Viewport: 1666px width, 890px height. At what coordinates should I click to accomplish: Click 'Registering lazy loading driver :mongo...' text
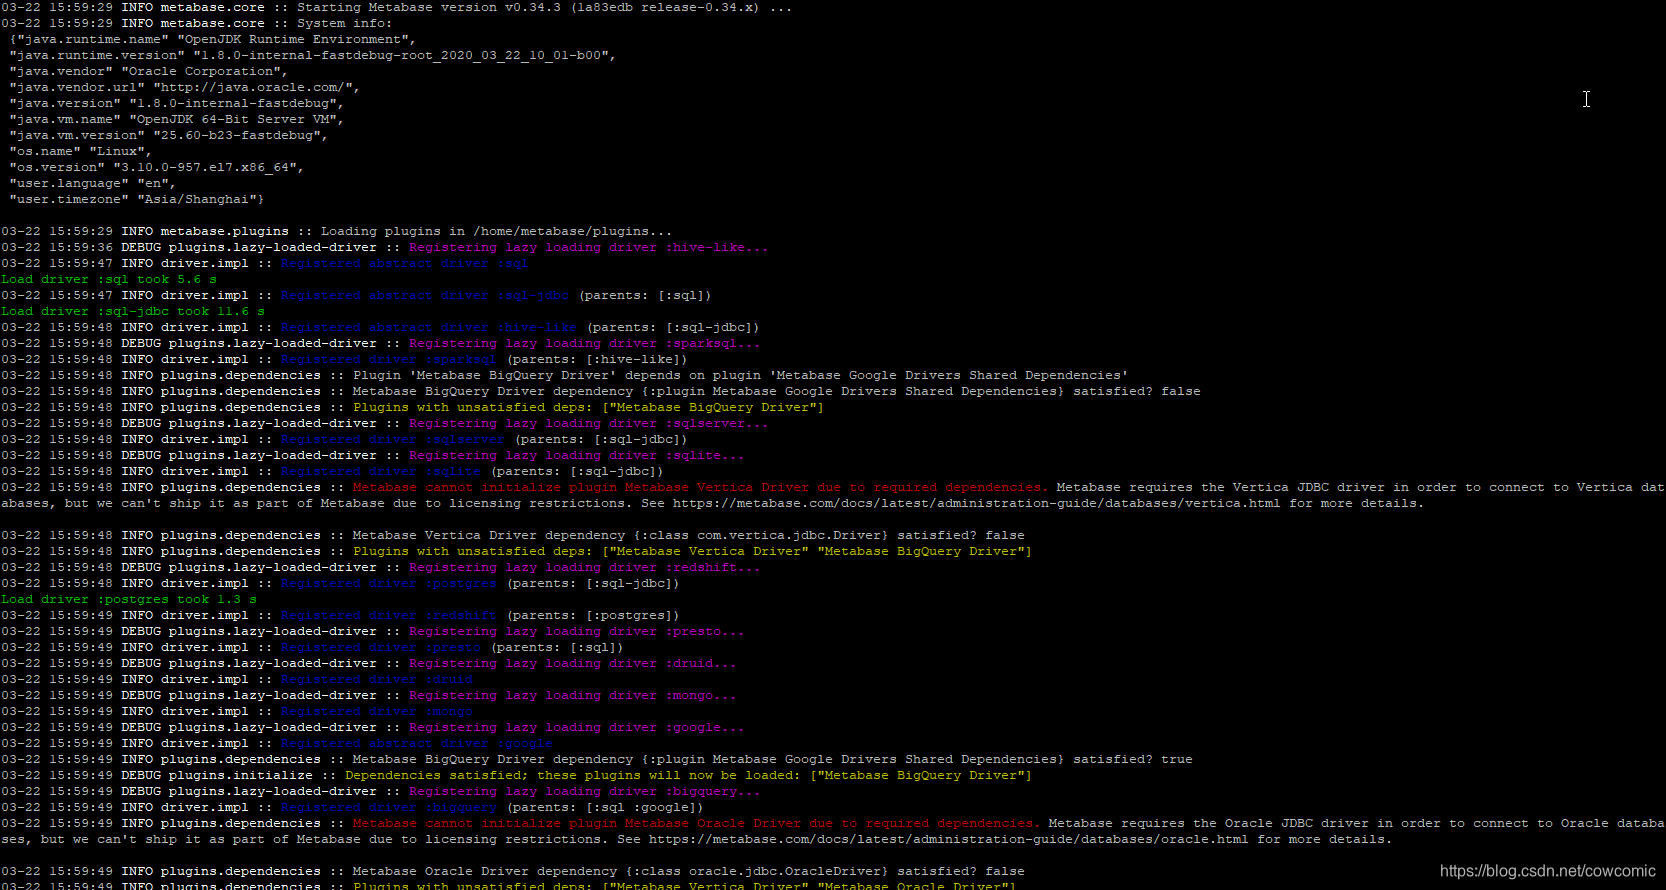573,695
